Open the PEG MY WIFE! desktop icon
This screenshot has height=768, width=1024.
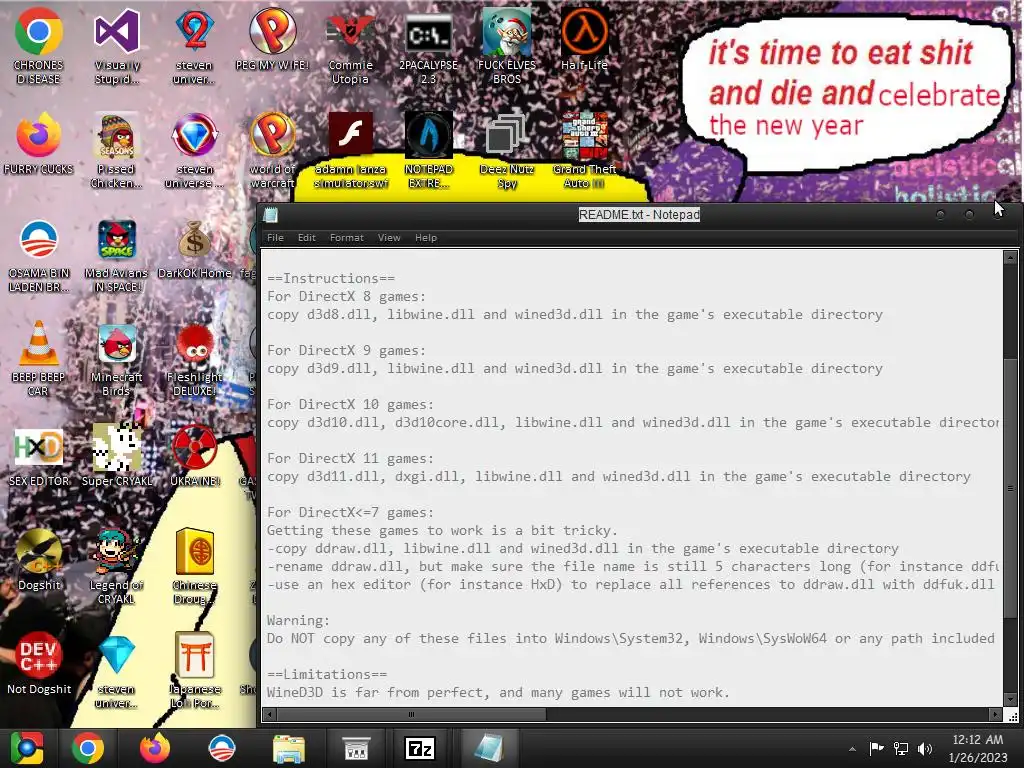coord(272,39)
